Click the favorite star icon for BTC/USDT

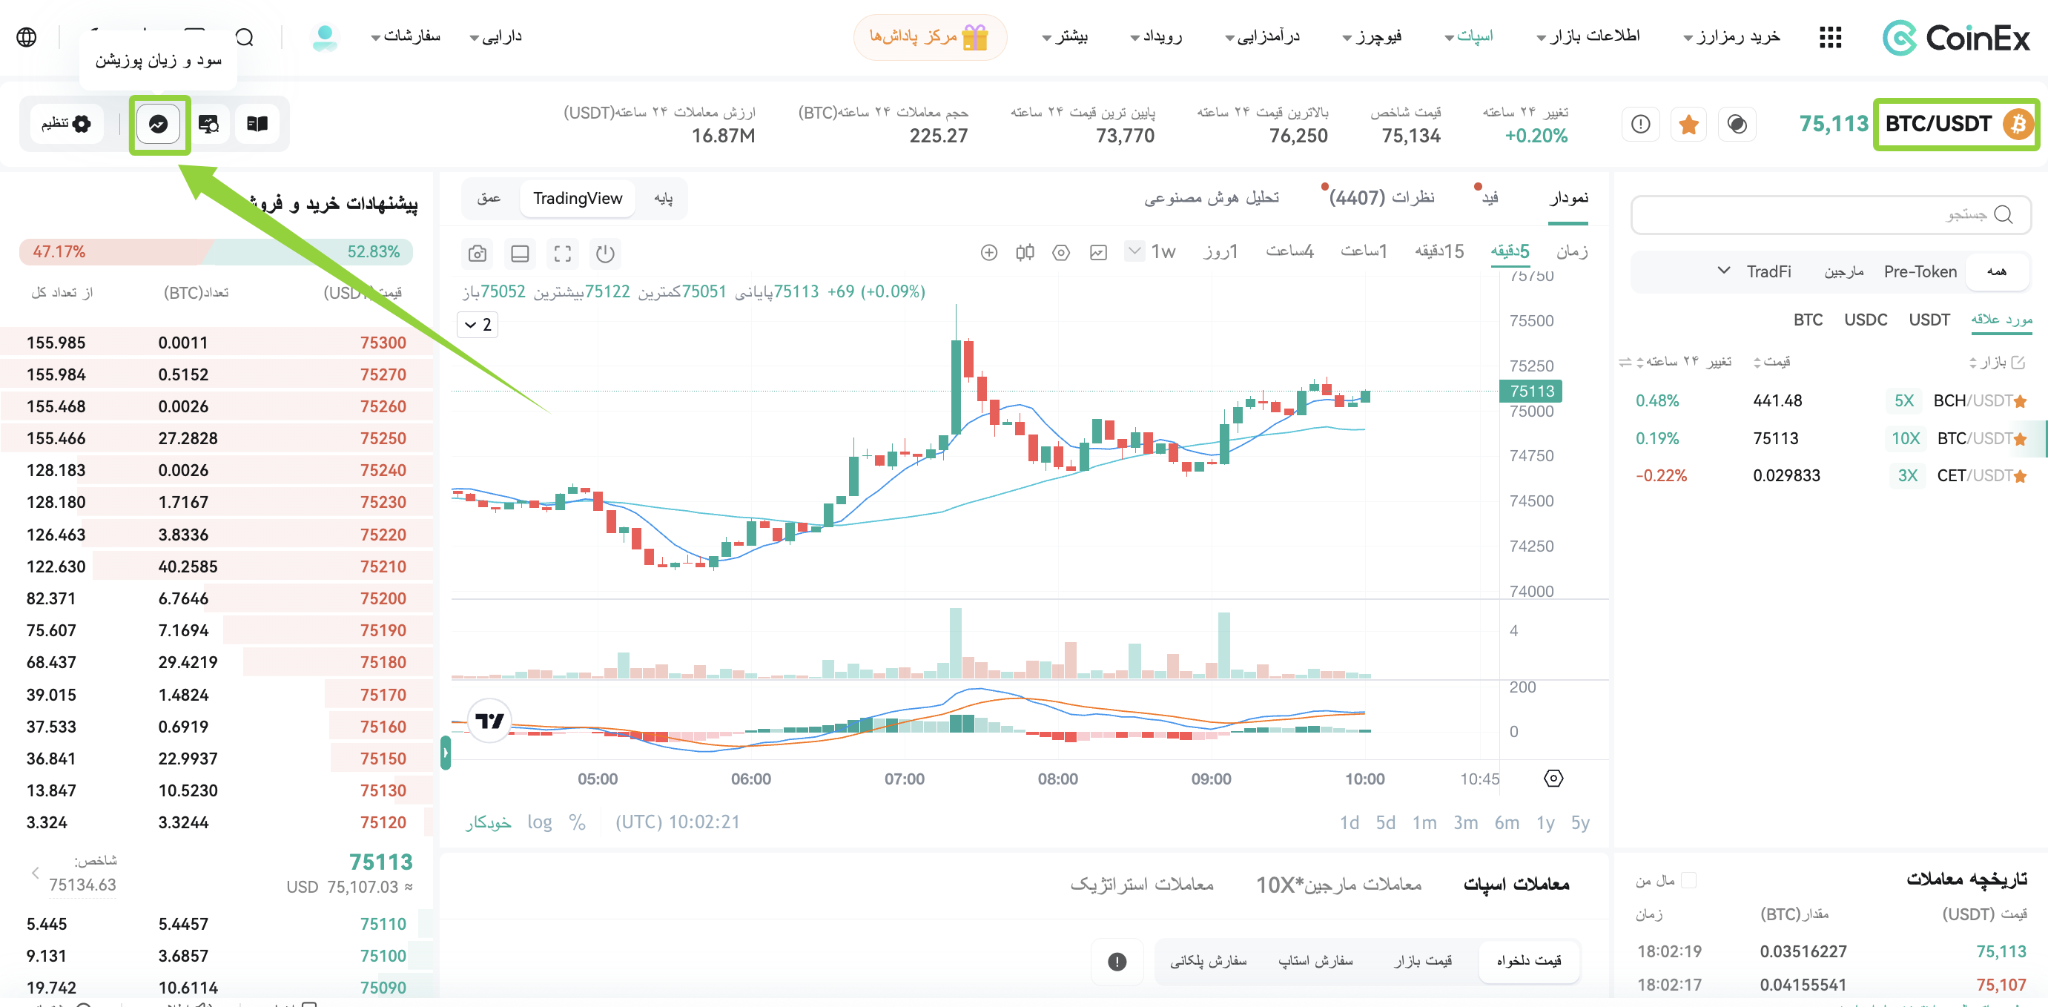tap(1689, 124)
